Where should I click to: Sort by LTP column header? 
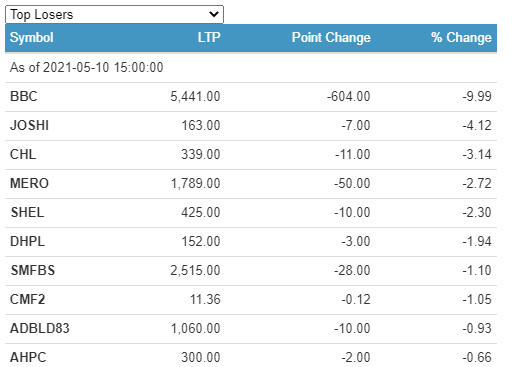(x=209, y=37)
